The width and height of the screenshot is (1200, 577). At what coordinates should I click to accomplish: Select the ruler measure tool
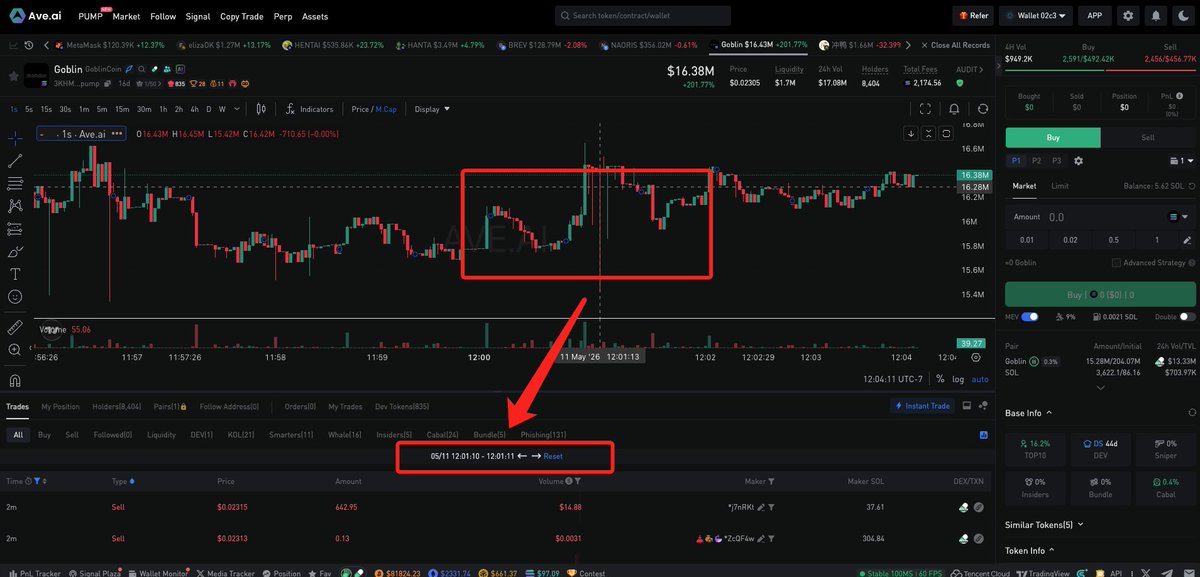(x=15, y=327)
